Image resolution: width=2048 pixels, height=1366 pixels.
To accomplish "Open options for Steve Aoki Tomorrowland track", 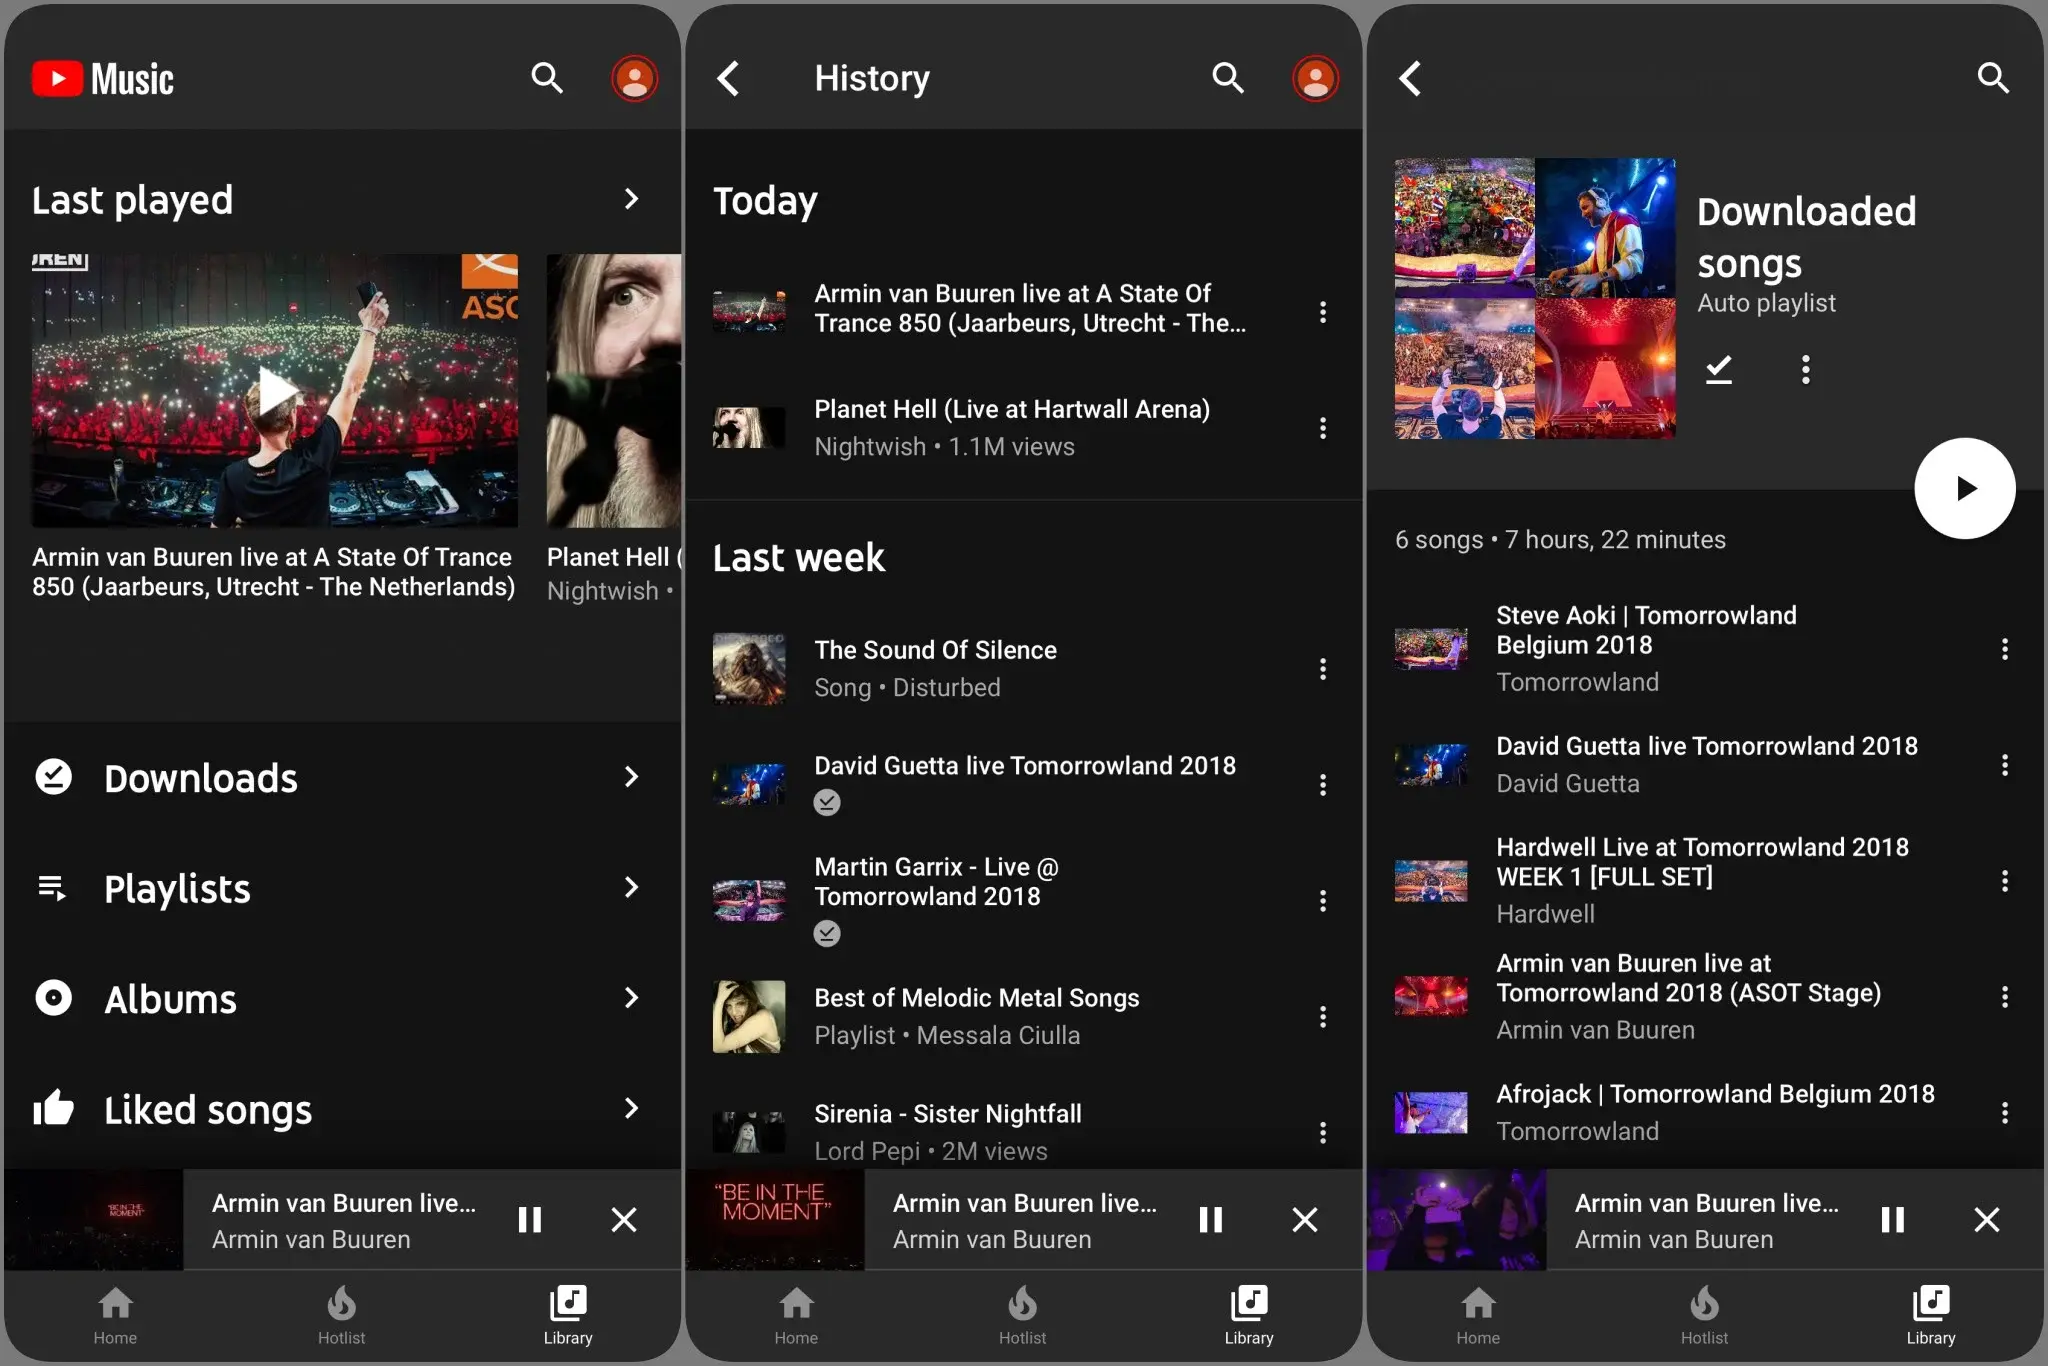I will 2004,649.
